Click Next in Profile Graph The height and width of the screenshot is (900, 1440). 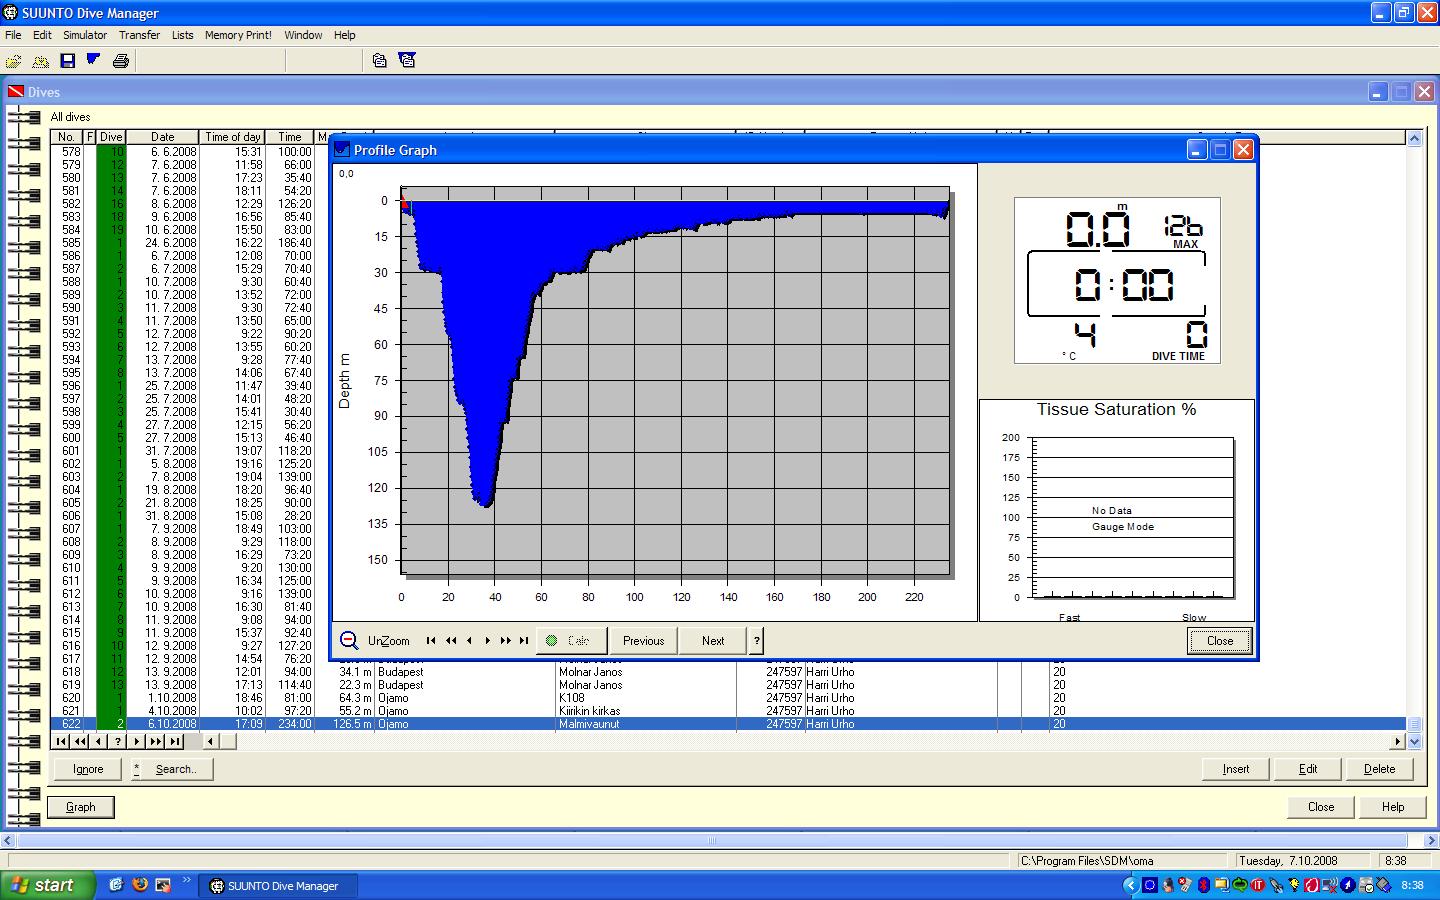pos(713,641)
